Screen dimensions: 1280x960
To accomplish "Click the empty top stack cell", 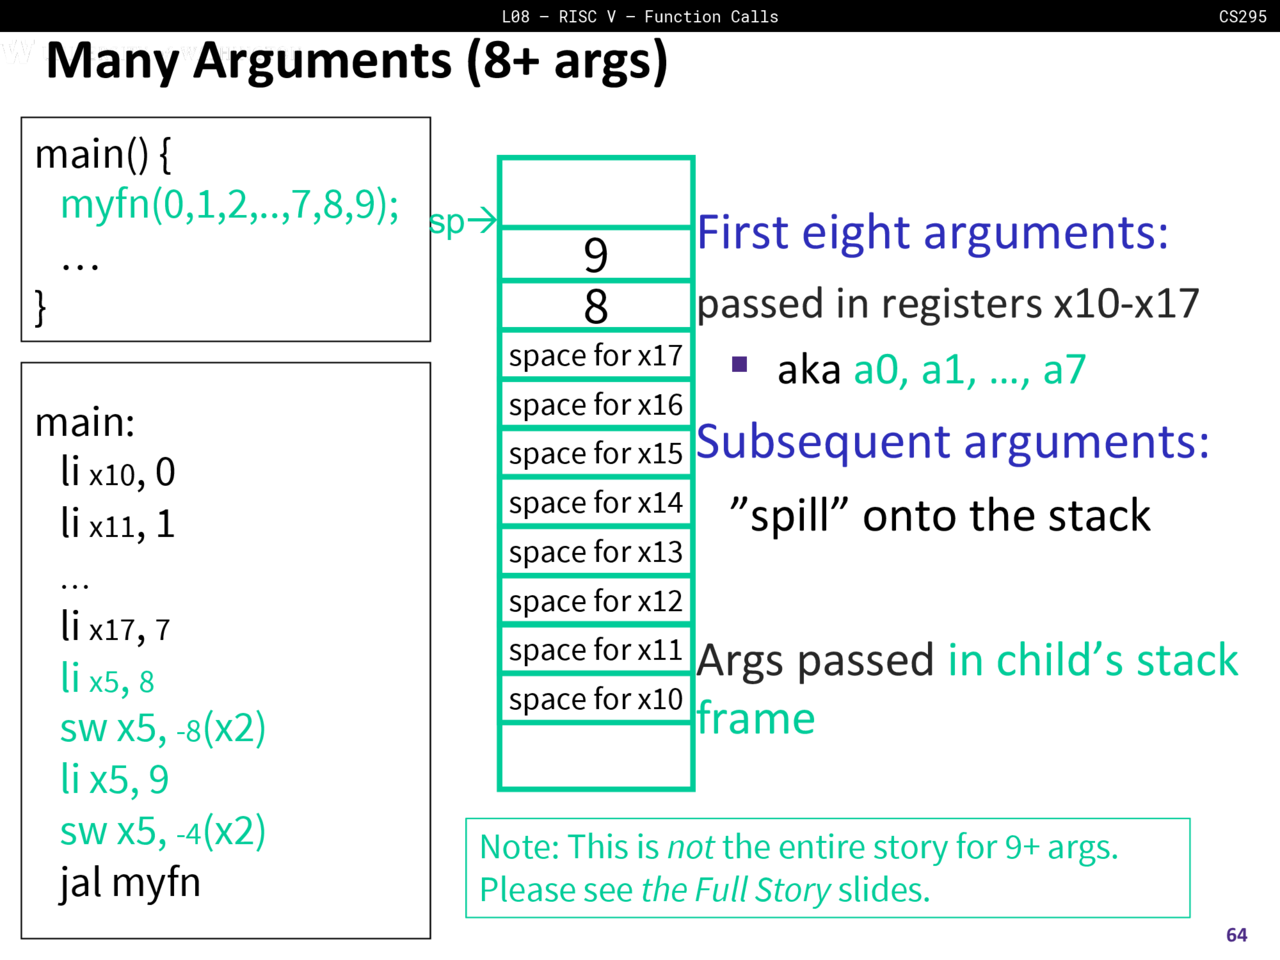I will [596, 192].
